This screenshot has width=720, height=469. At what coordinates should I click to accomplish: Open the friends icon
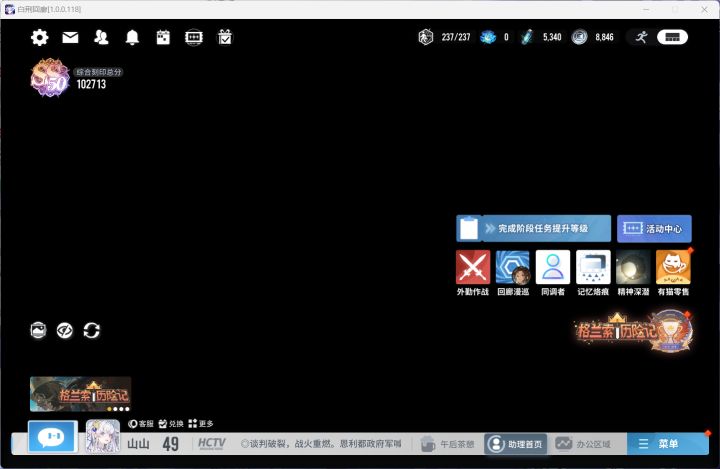point(101,37)
